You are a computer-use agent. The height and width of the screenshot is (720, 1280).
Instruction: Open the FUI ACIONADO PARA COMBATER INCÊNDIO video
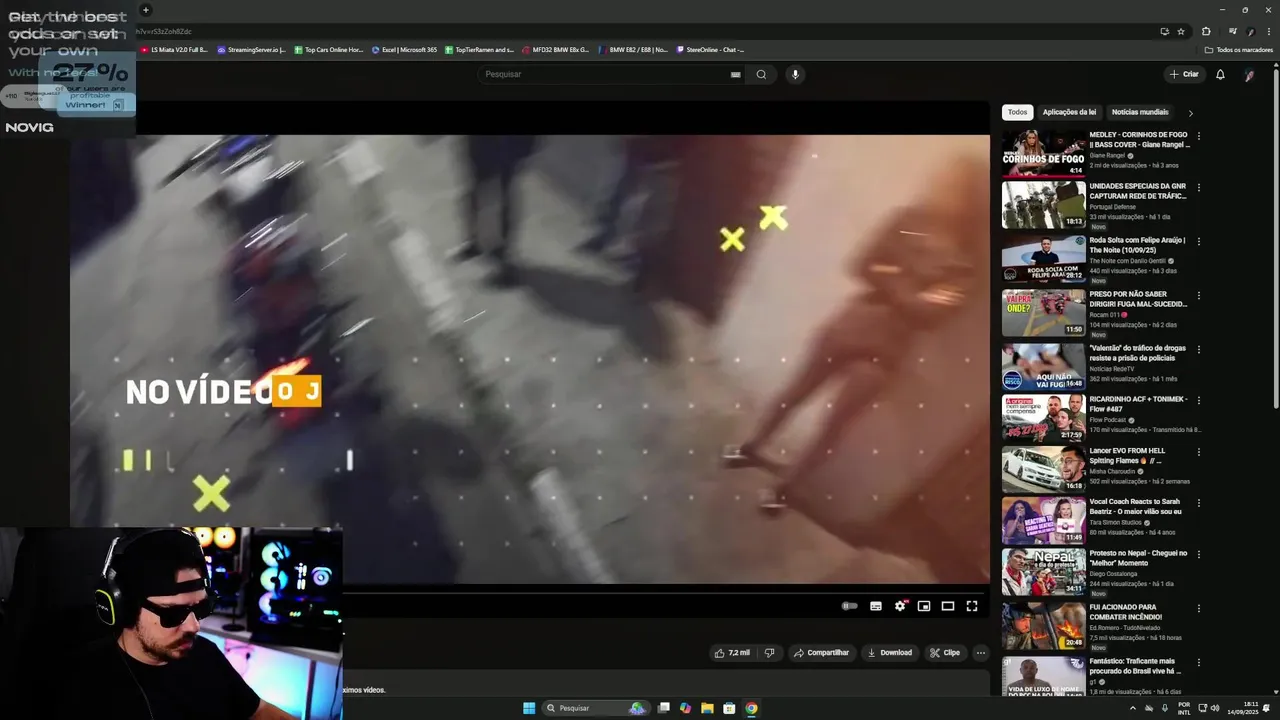point(1044,626)
